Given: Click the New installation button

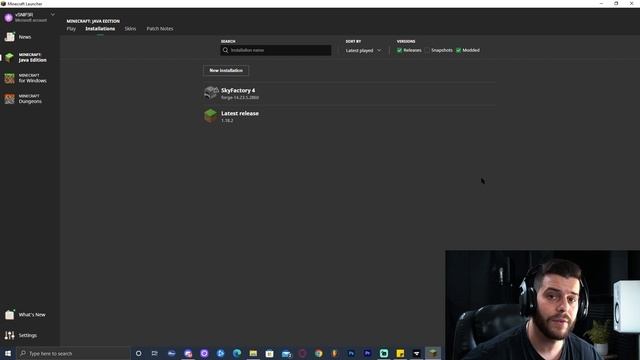Looking at the screenshot, I should 226,70.
